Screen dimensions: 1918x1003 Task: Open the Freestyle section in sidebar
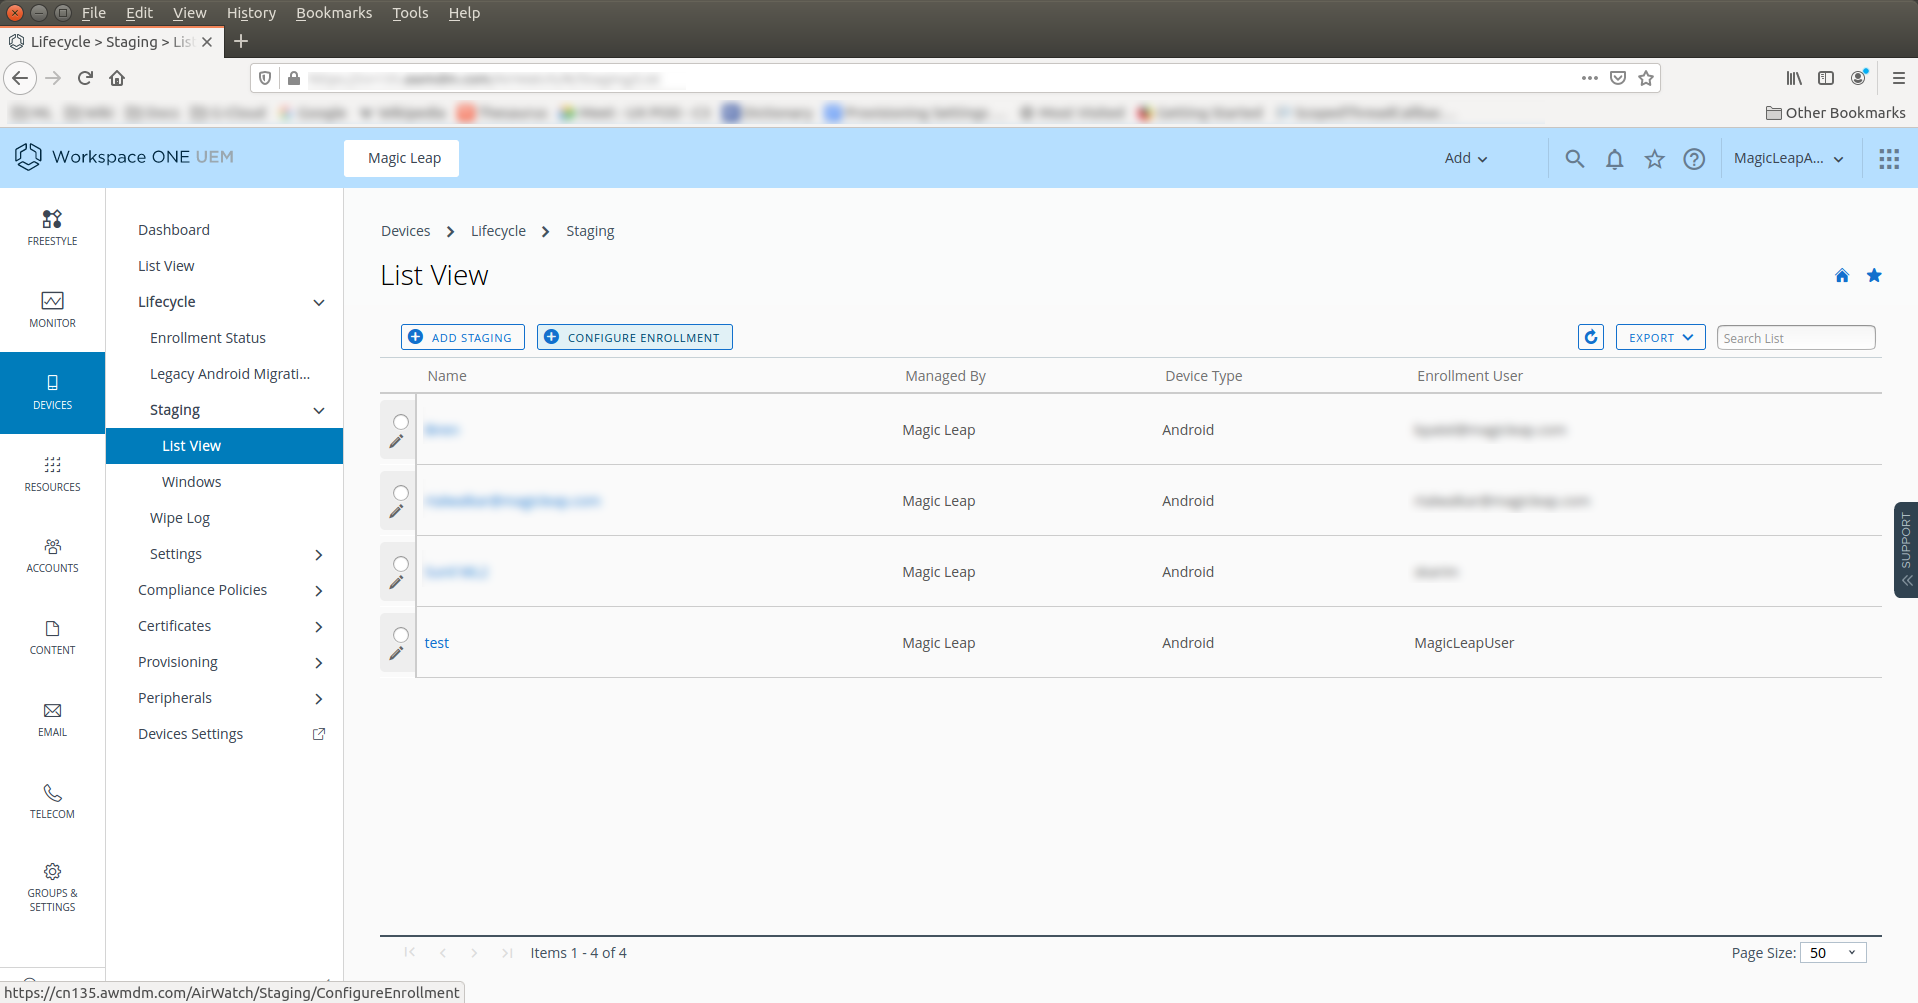[x=52, y=228]
